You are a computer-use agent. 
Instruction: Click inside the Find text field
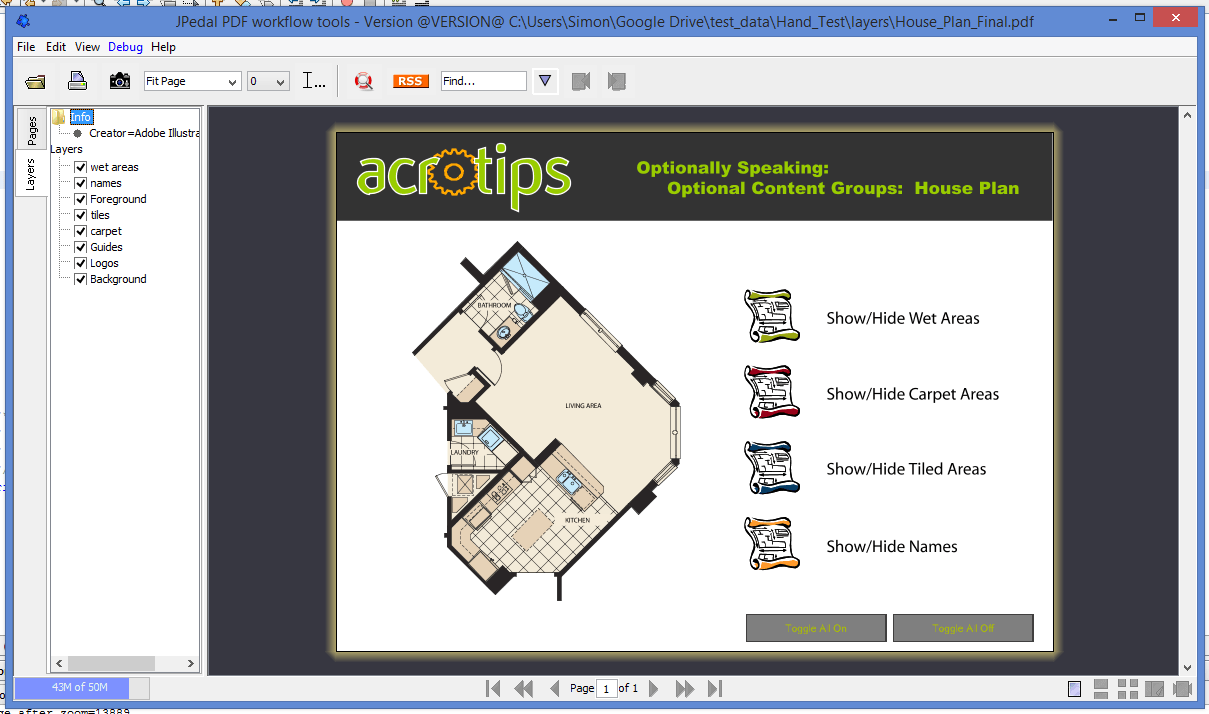(x=483, y=81)
